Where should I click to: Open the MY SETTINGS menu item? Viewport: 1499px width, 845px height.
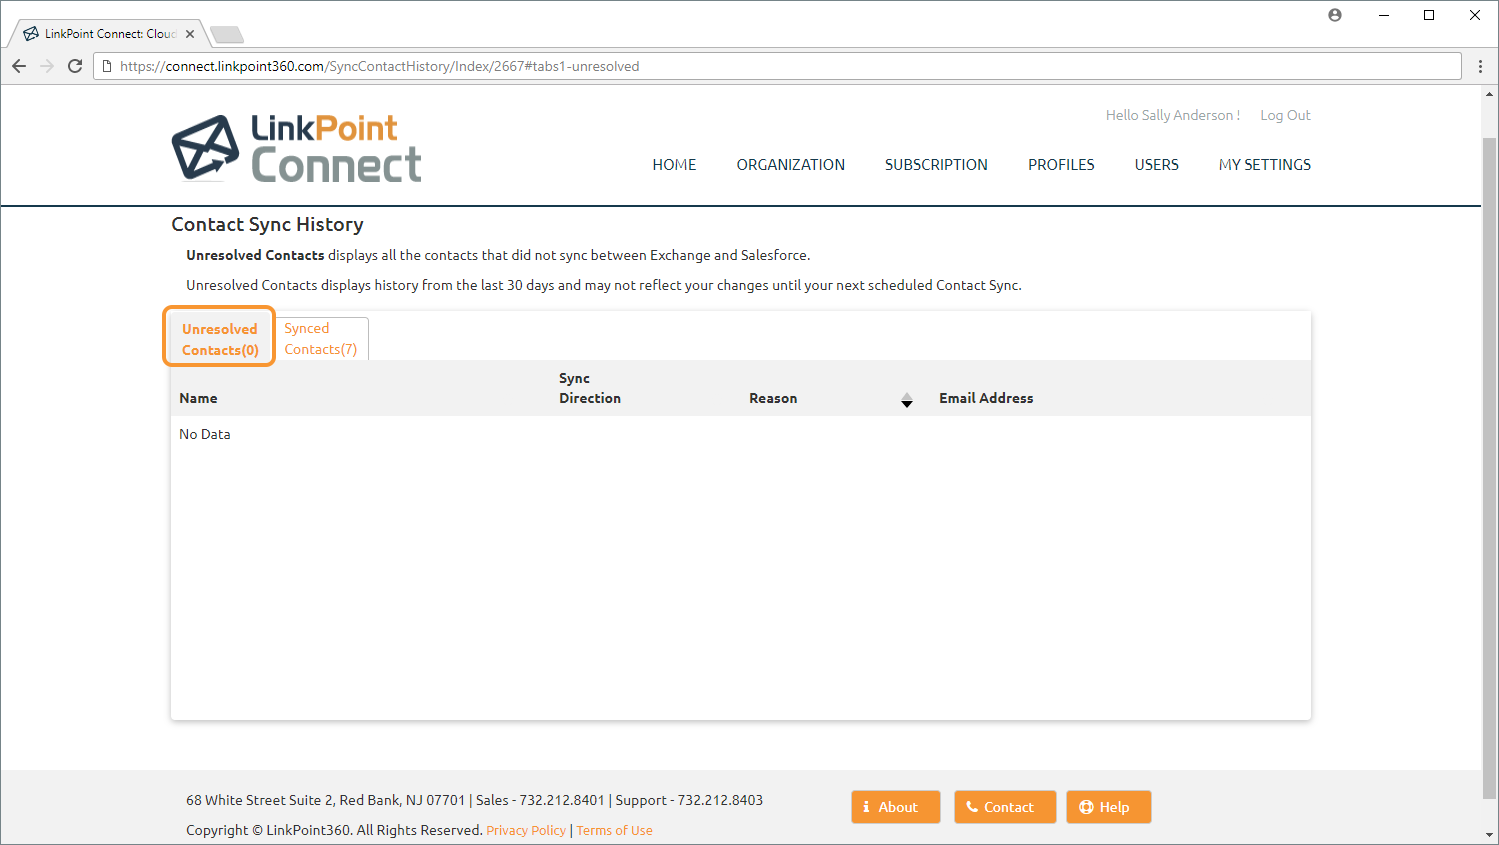tap(1264, 165)
